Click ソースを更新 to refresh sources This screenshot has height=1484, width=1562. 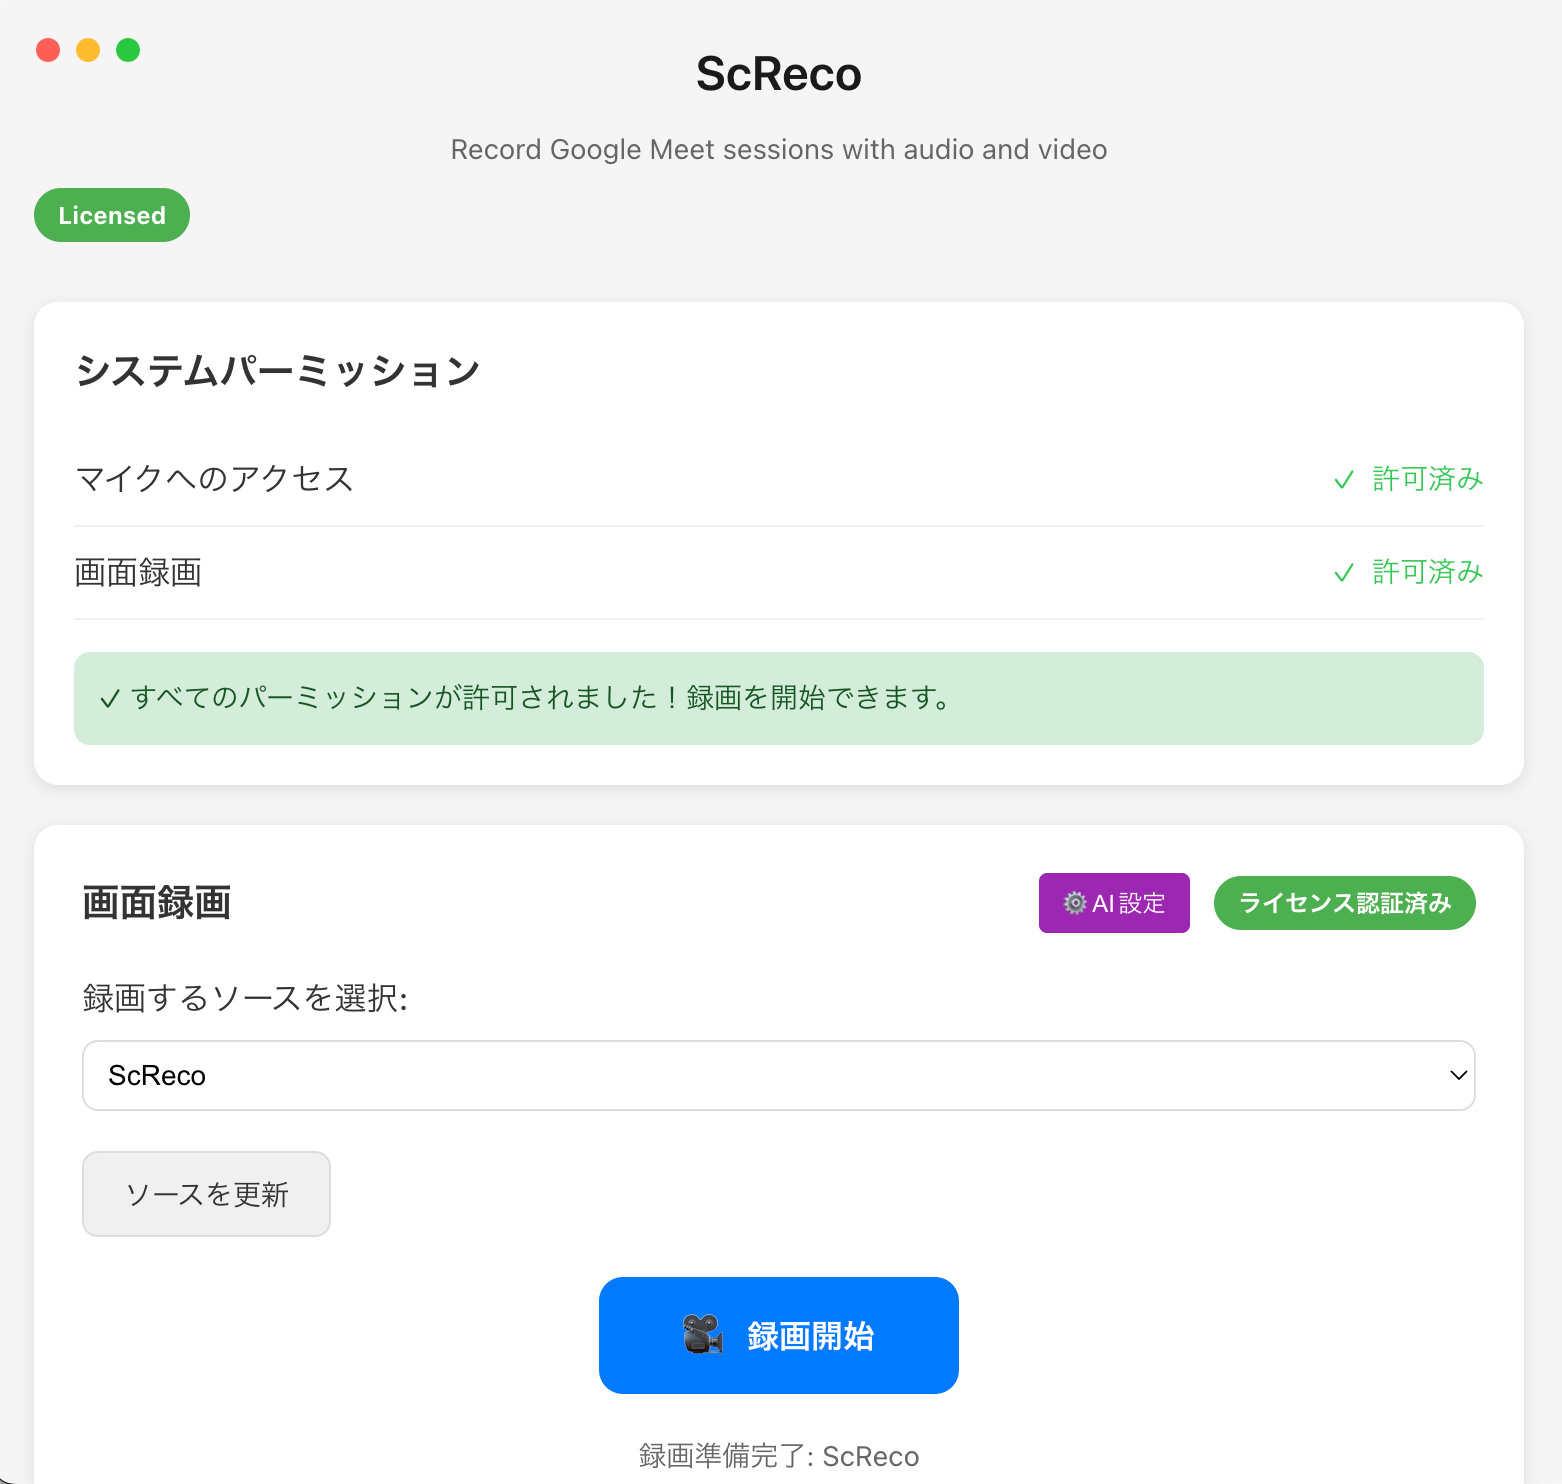click(206, 1193)
